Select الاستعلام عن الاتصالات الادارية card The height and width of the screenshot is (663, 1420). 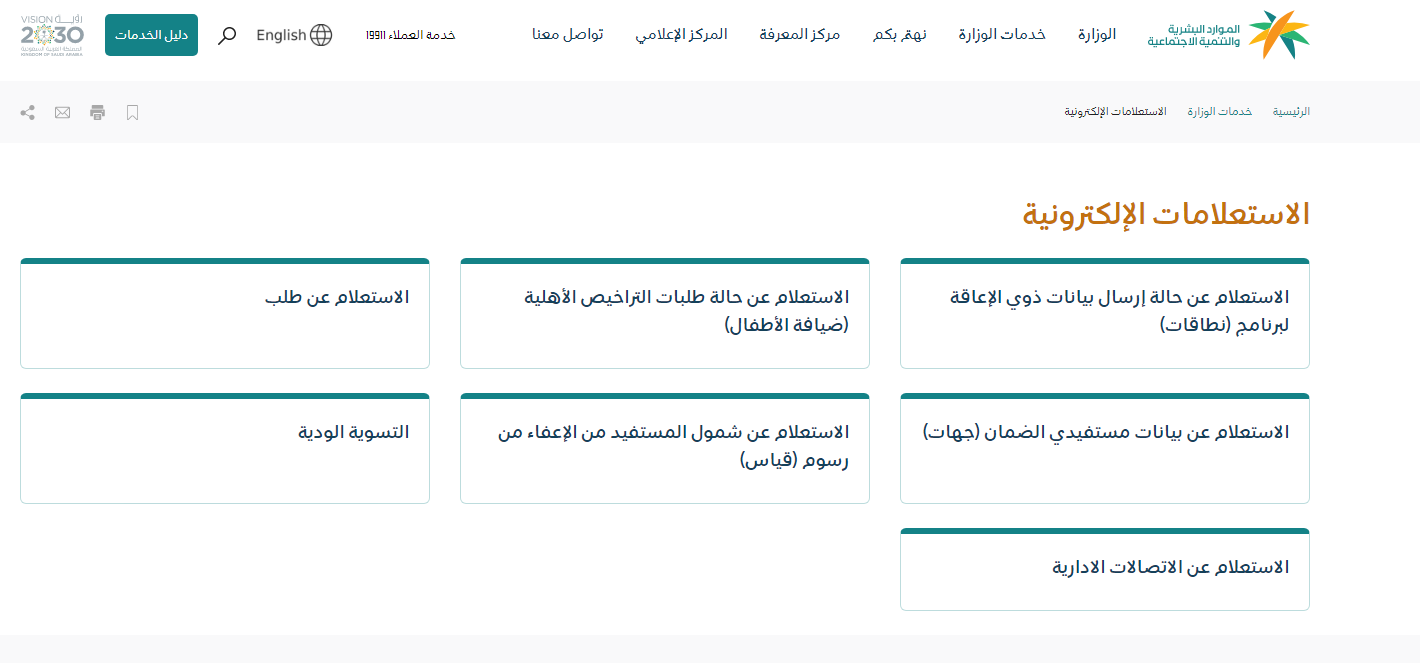coord(1104,568)
